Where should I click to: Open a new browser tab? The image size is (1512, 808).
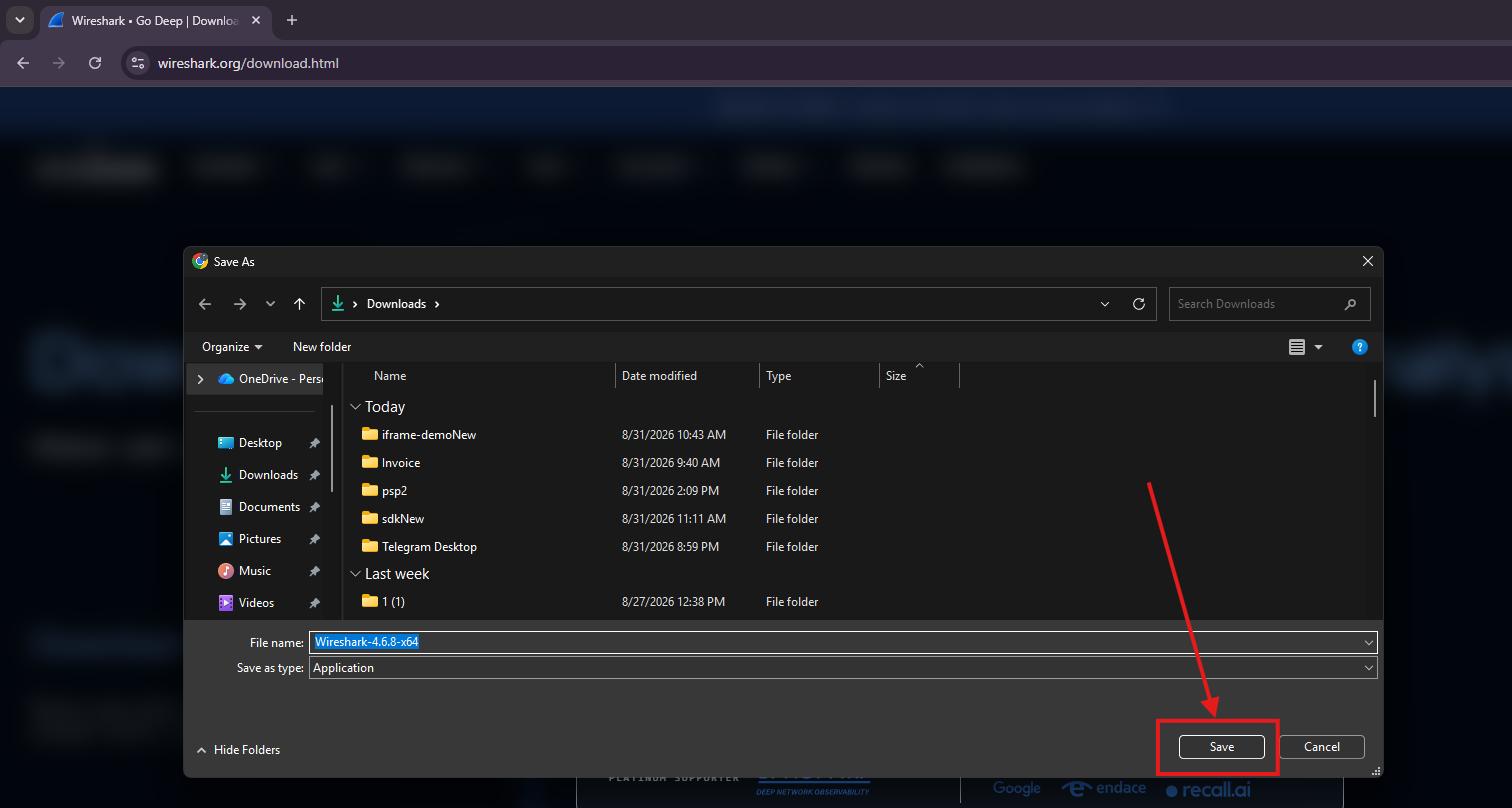(292, 20)
